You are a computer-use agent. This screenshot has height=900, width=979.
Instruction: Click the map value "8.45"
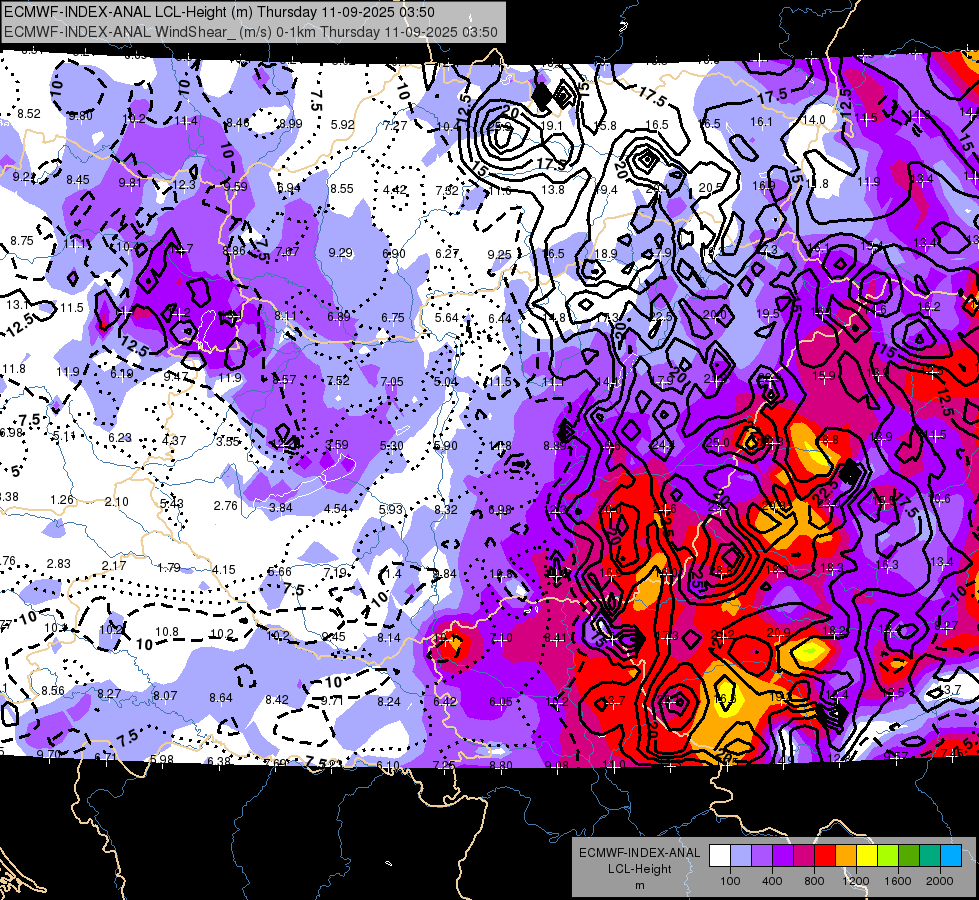pyautogui.click(x=78, y=180)
